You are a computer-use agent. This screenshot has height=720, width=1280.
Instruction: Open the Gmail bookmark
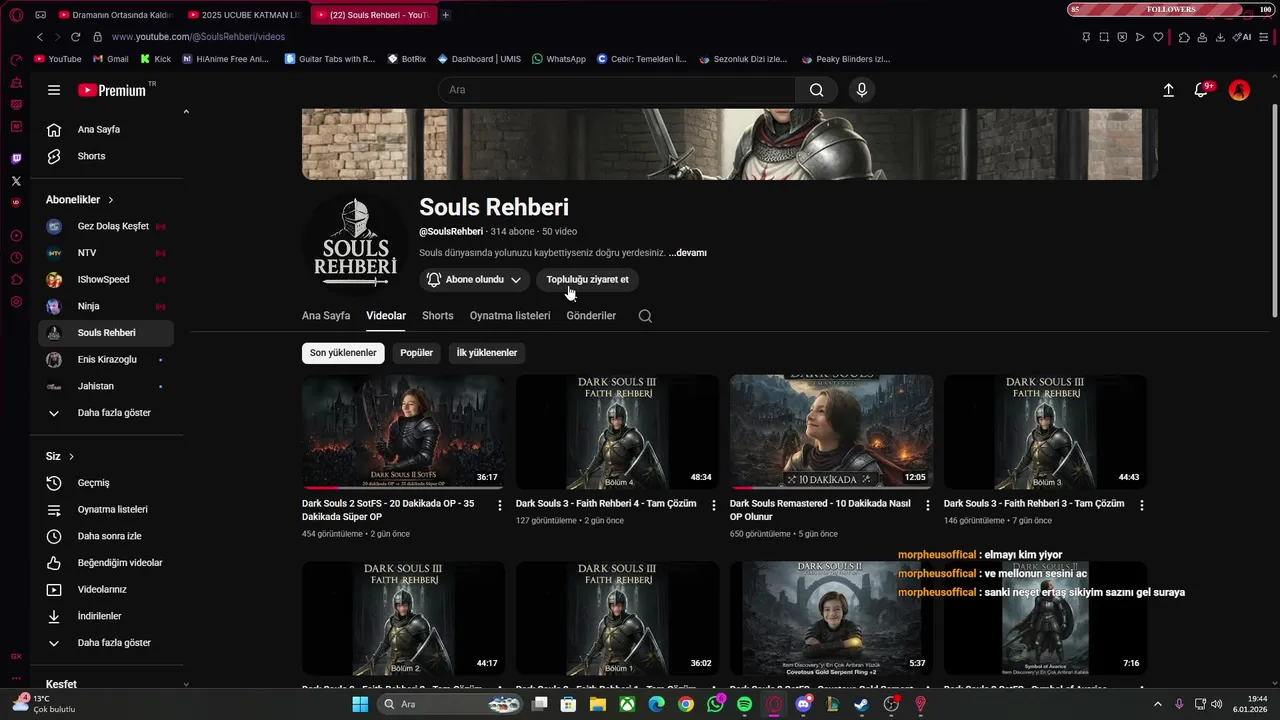pyautogui.click(x=110, y=59)
